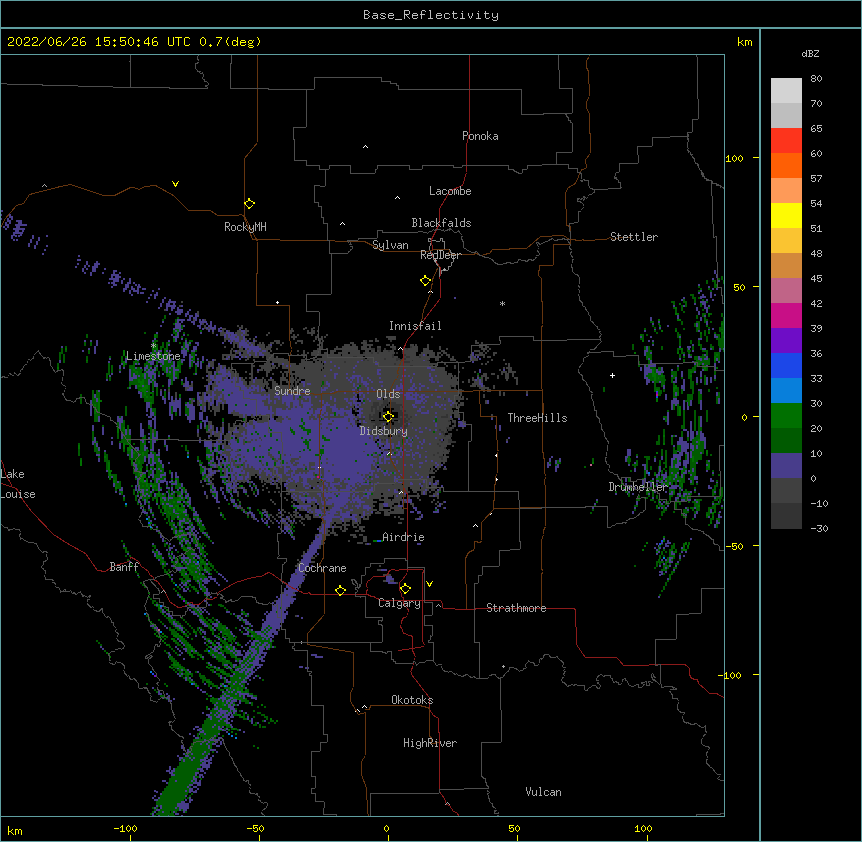The width and height of the screenshot is (862, 842).
Task: Pick the magenta 39-42 dBZ legend swatch
Action: [786, 315]
